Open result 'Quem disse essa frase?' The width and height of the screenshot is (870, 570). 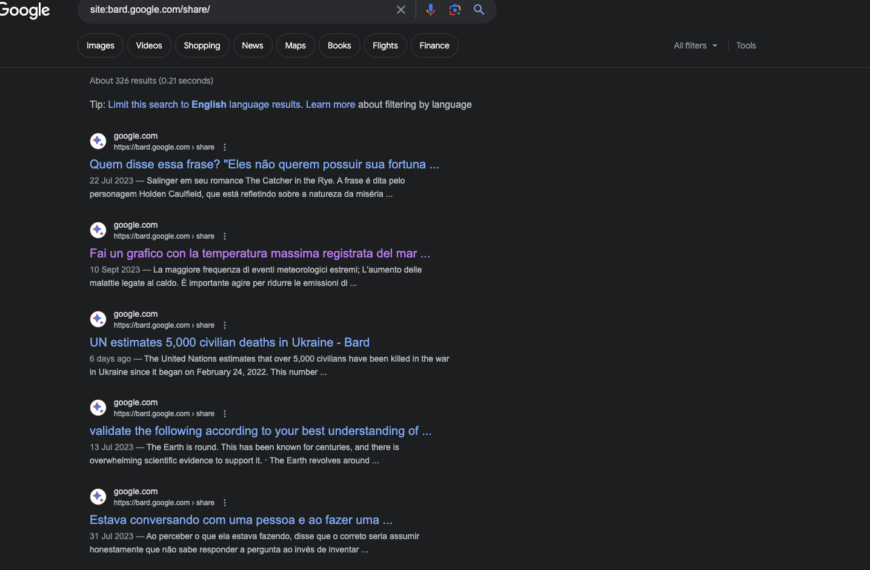coord(264,164)
